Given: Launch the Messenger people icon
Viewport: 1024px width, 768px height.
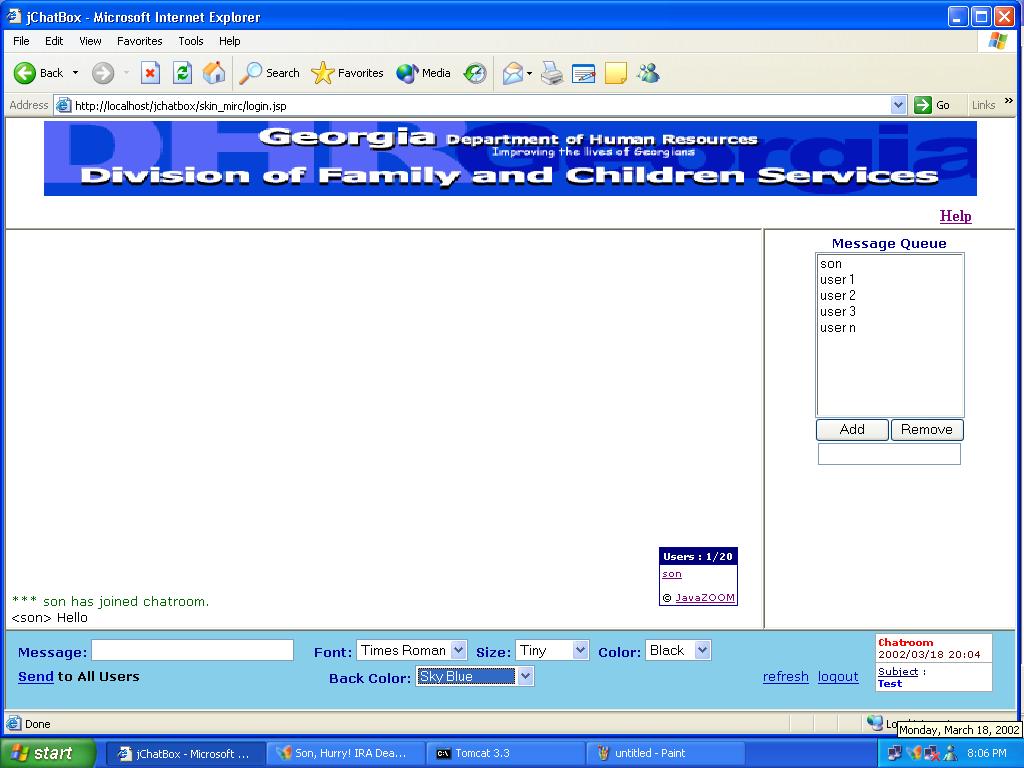Looking at the screenshot, I should pyautogui.click(x=648, y=73).
